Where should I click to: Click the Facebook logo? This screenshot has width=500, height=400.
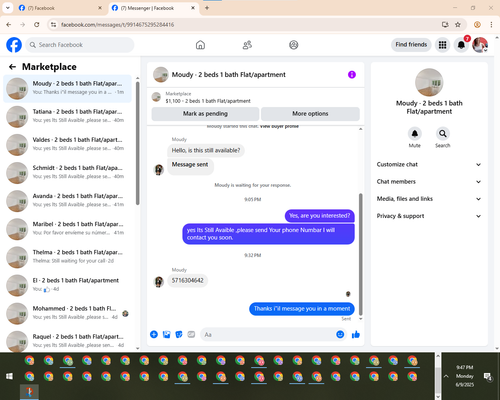point(14,45)
